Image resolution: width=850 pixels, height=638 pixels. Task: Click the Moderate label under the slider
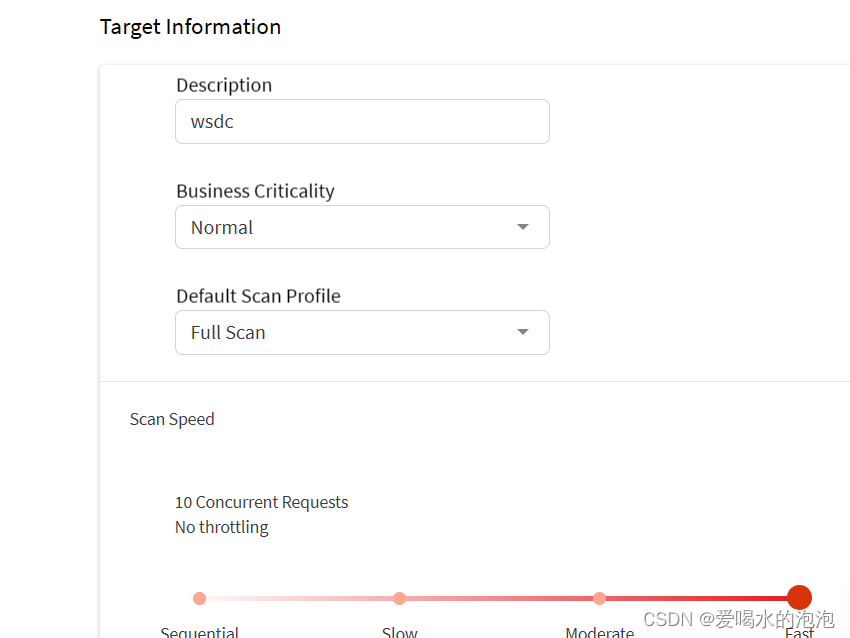[x=599, y=632]
